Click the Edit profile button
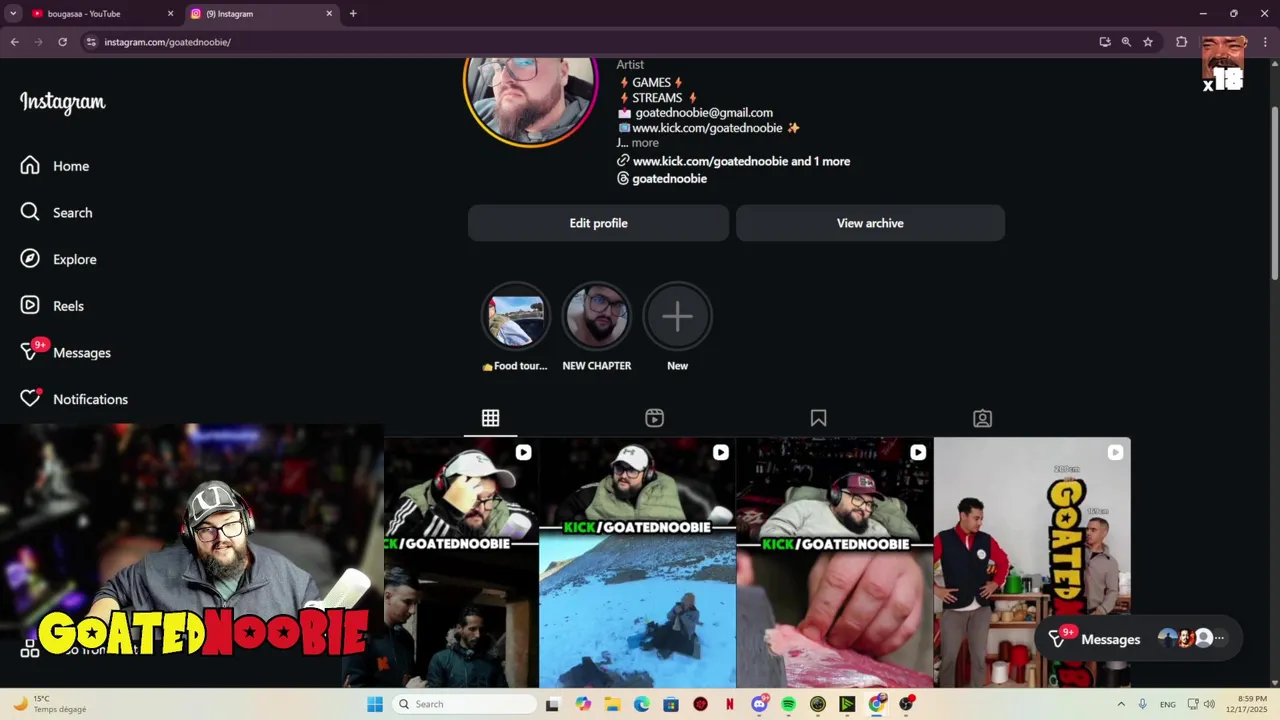 point(598,223)
